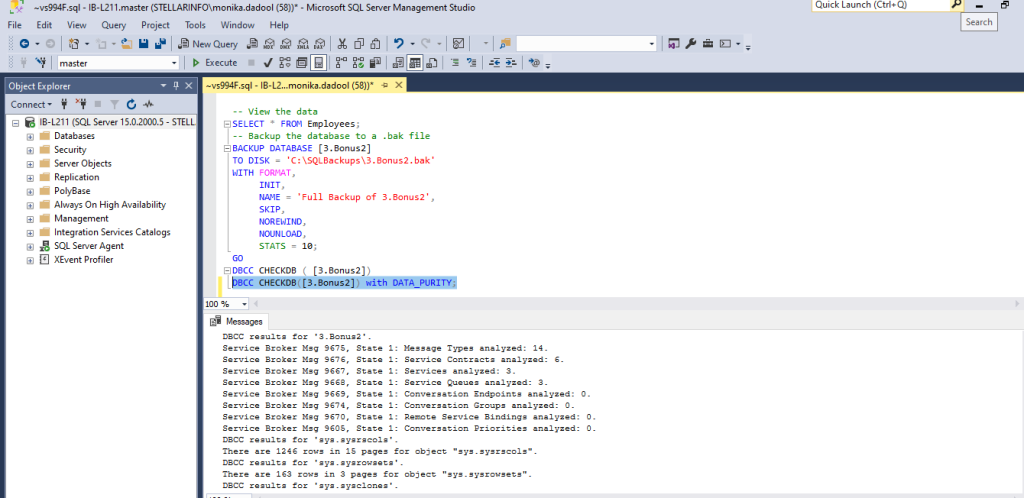Viewport: 1024px width, 498px height.
Task: Click the Object Explorer pin icon
Action: coord(176,86)
